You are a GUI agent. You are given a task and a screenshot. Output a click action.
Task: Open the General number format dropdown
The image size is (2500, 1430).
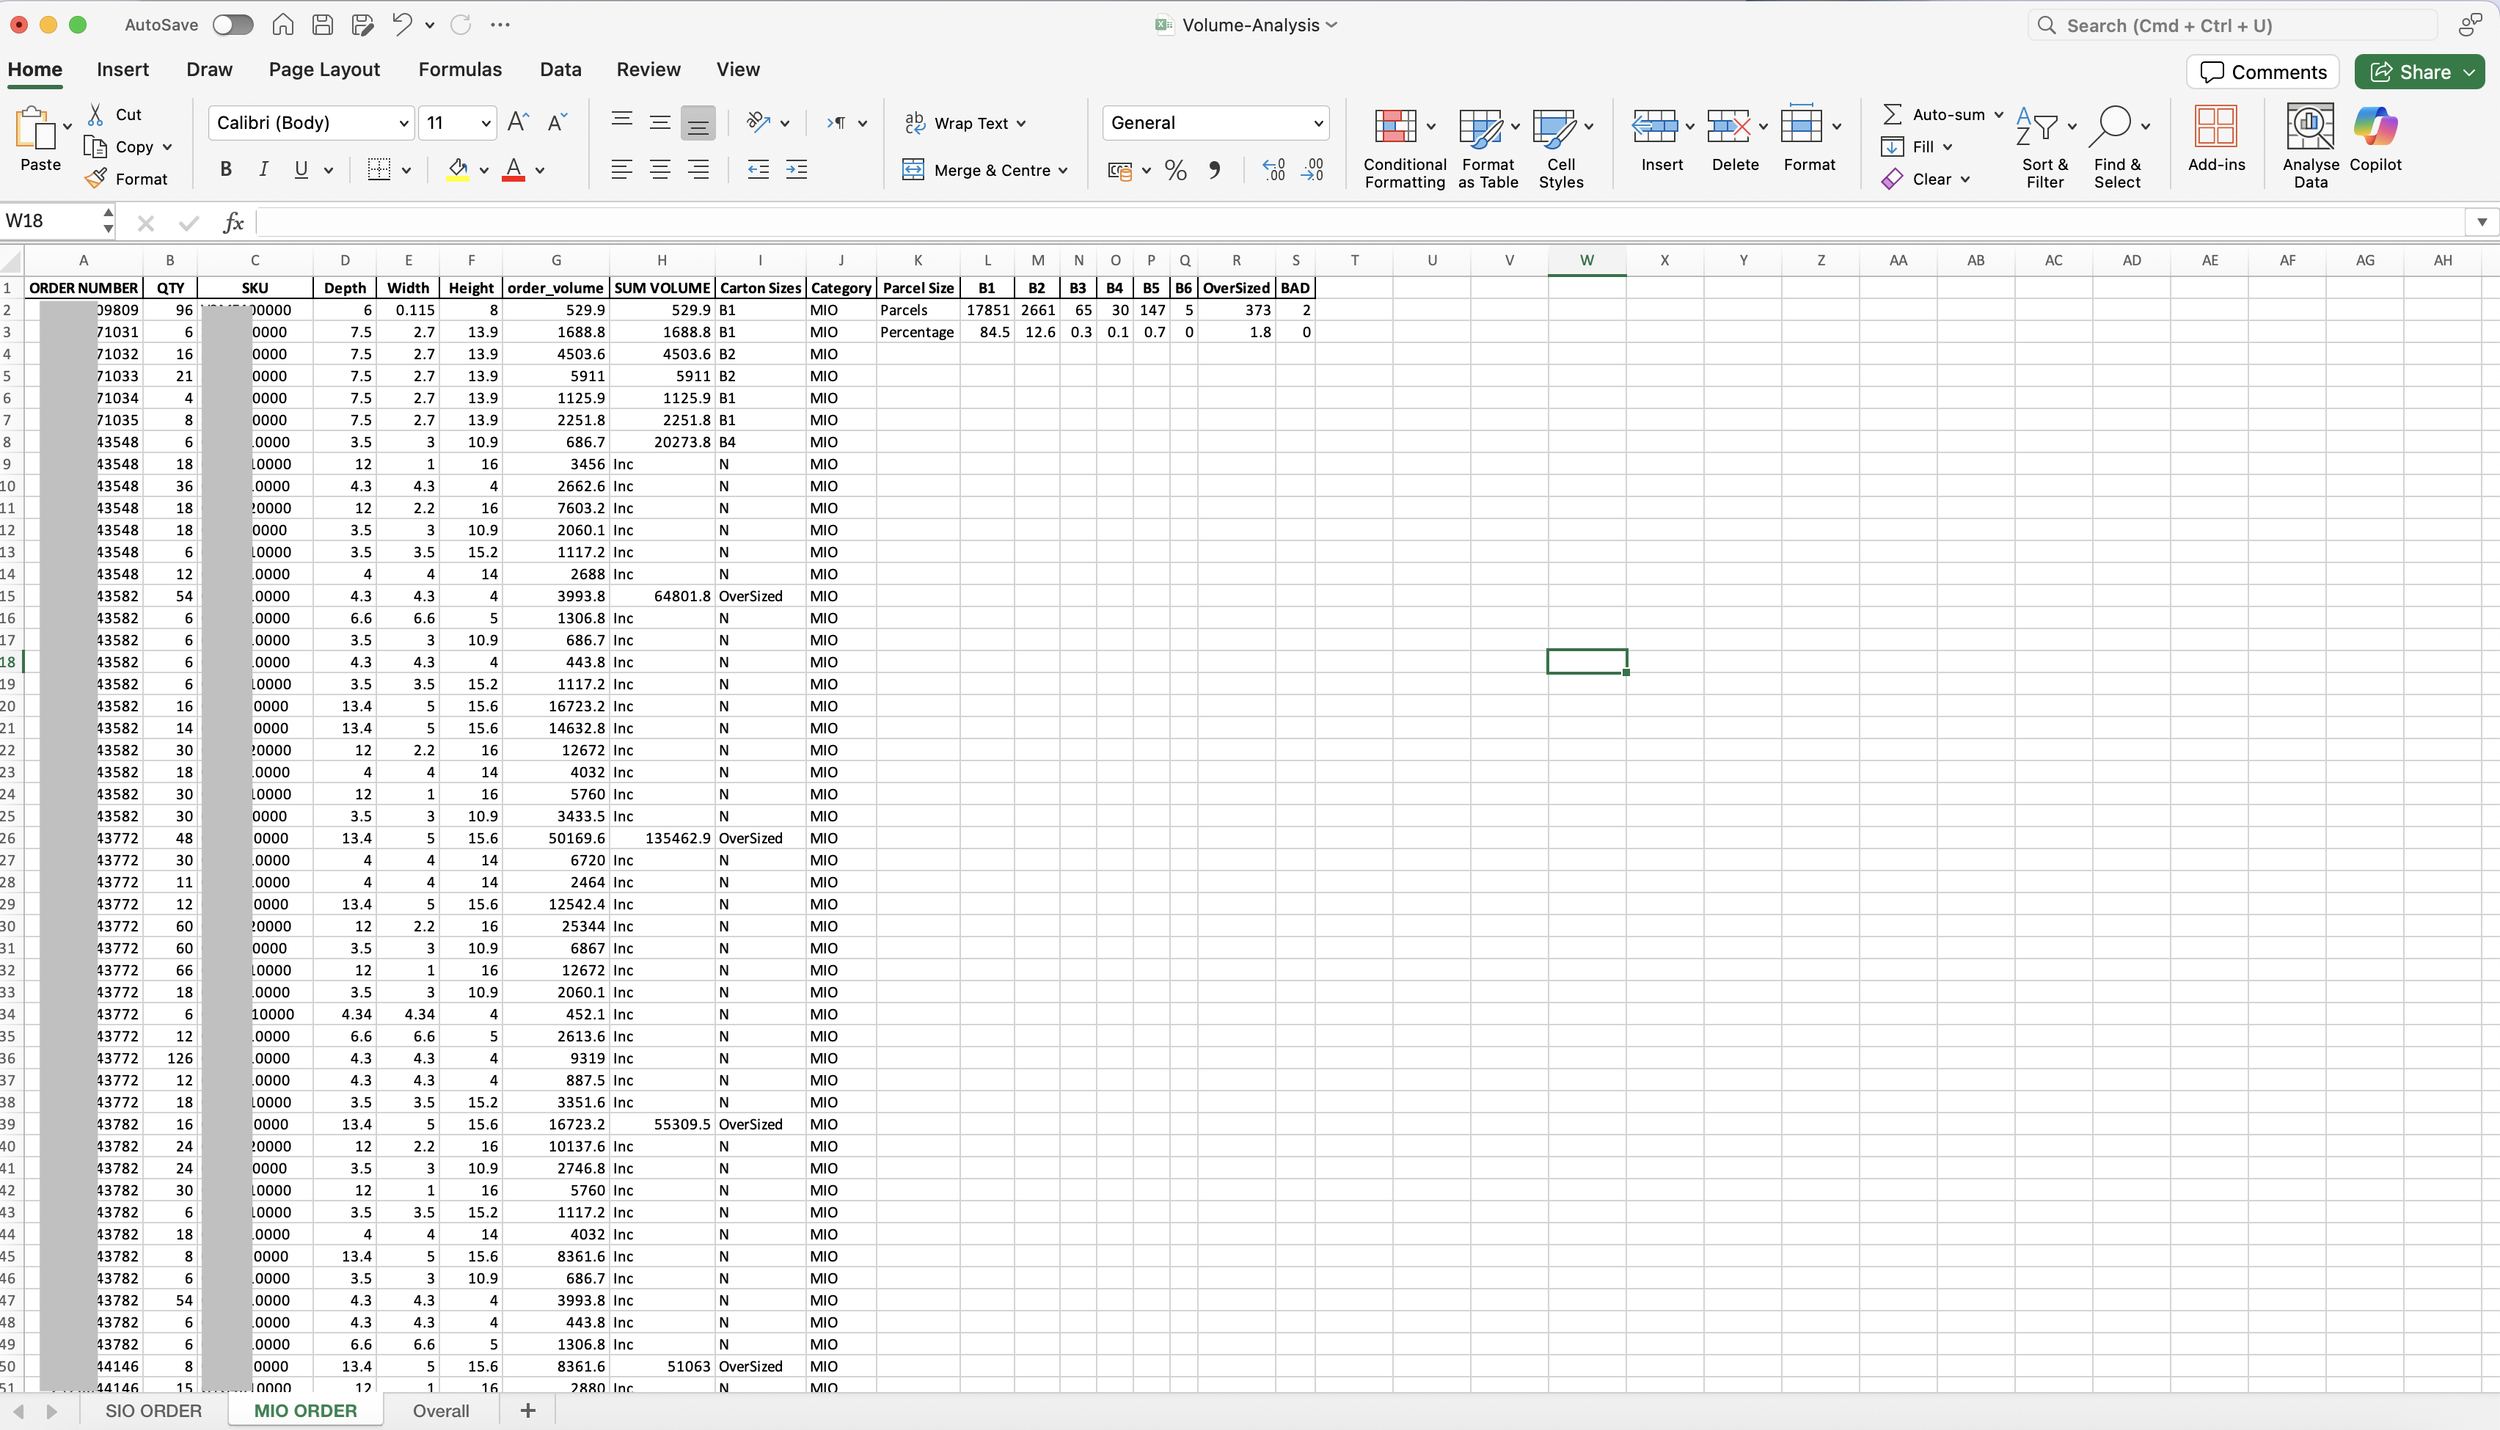pyautogui.click(x=1317, y=123)
